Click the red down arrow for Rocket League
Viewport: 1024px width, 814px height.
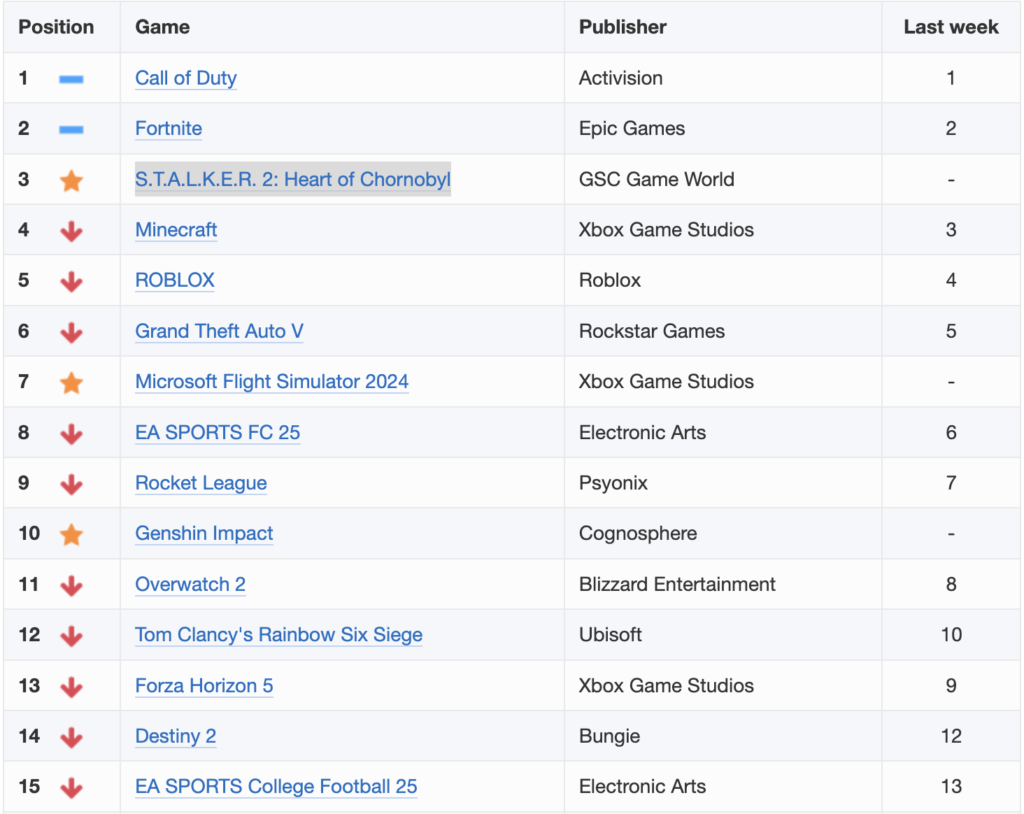coord(71,484)
